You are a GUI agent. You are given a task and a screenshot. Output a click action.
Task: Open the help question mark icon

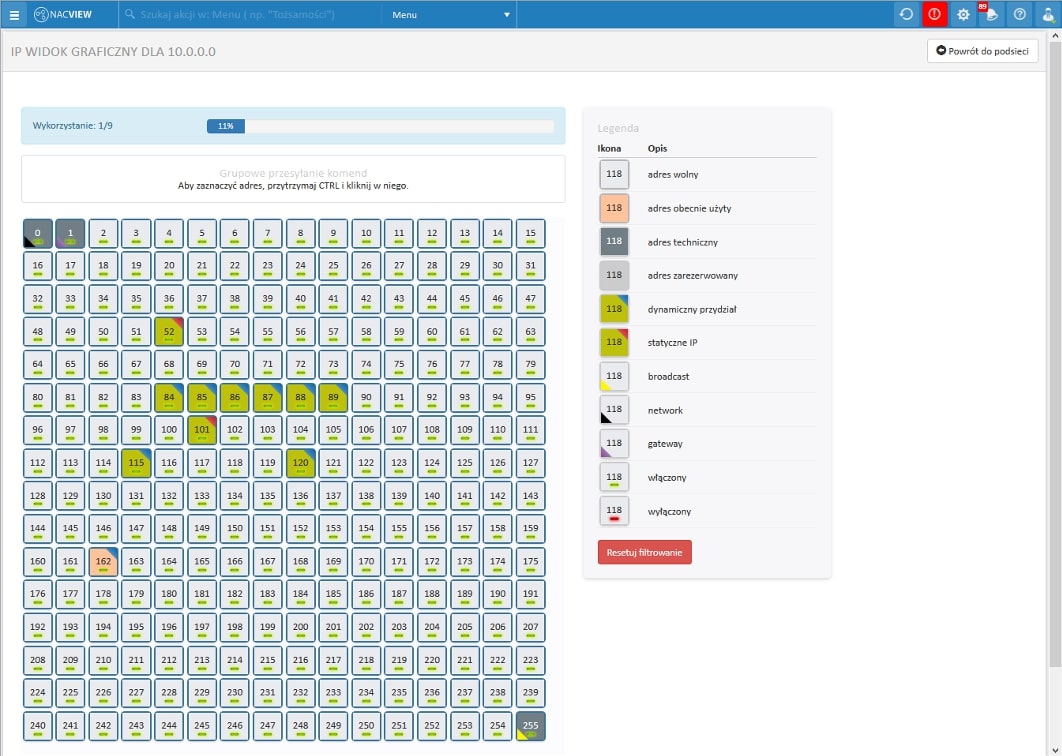[1020, 14]
